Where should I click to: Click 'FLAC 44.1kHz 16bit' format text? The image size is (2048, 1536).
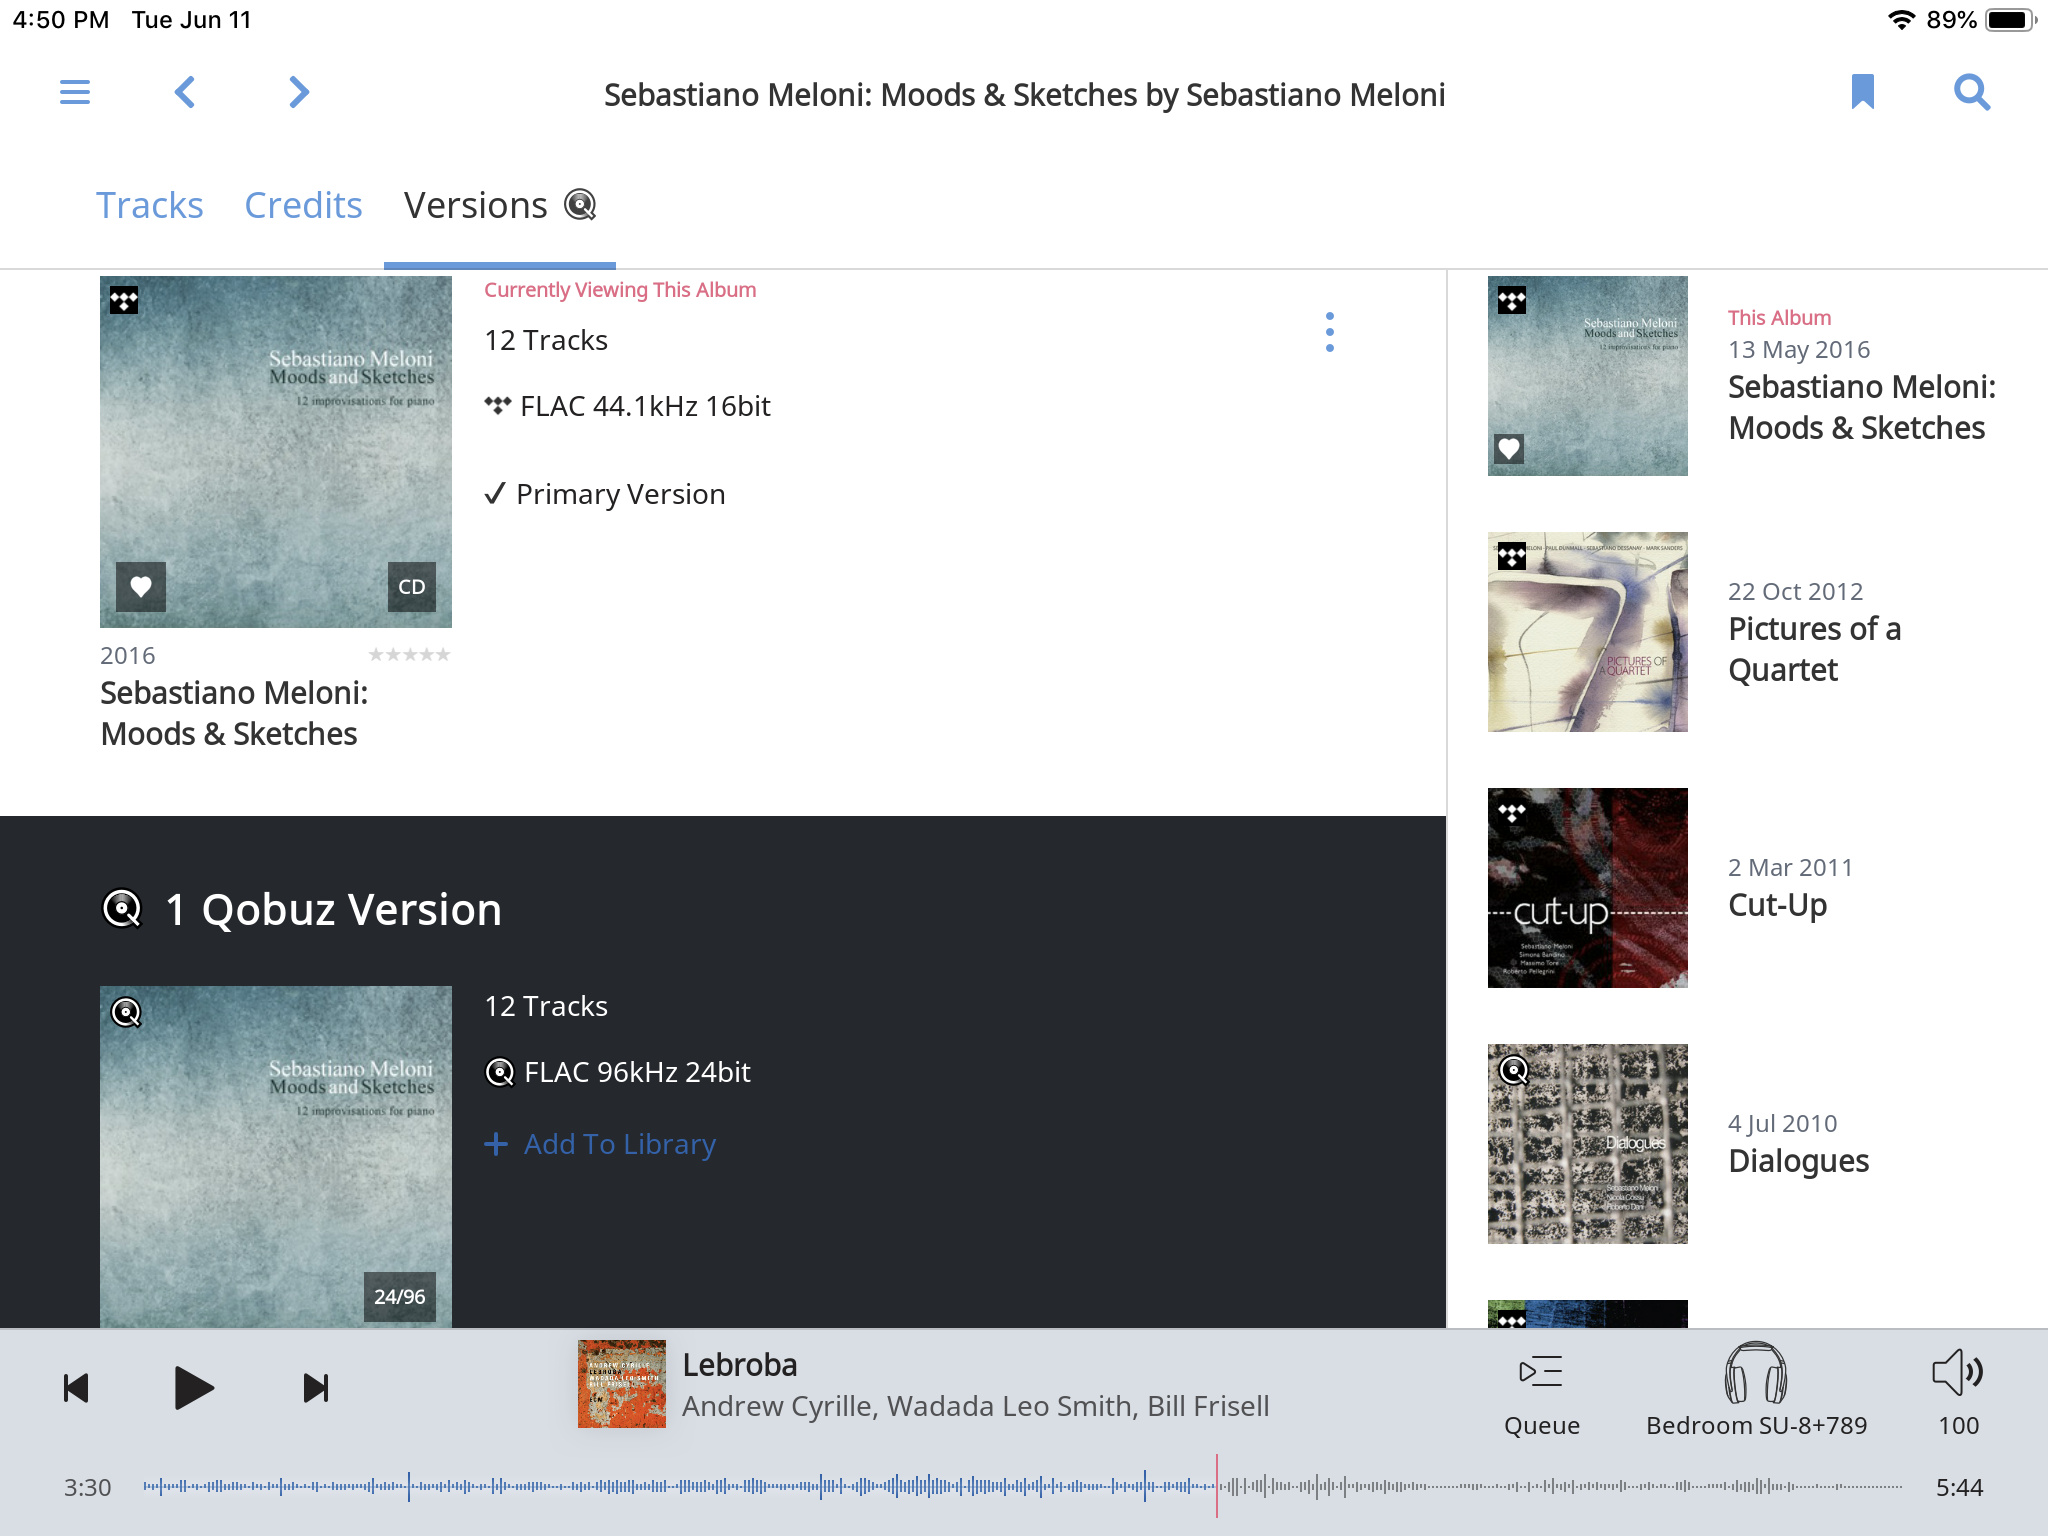coord(645,406)
